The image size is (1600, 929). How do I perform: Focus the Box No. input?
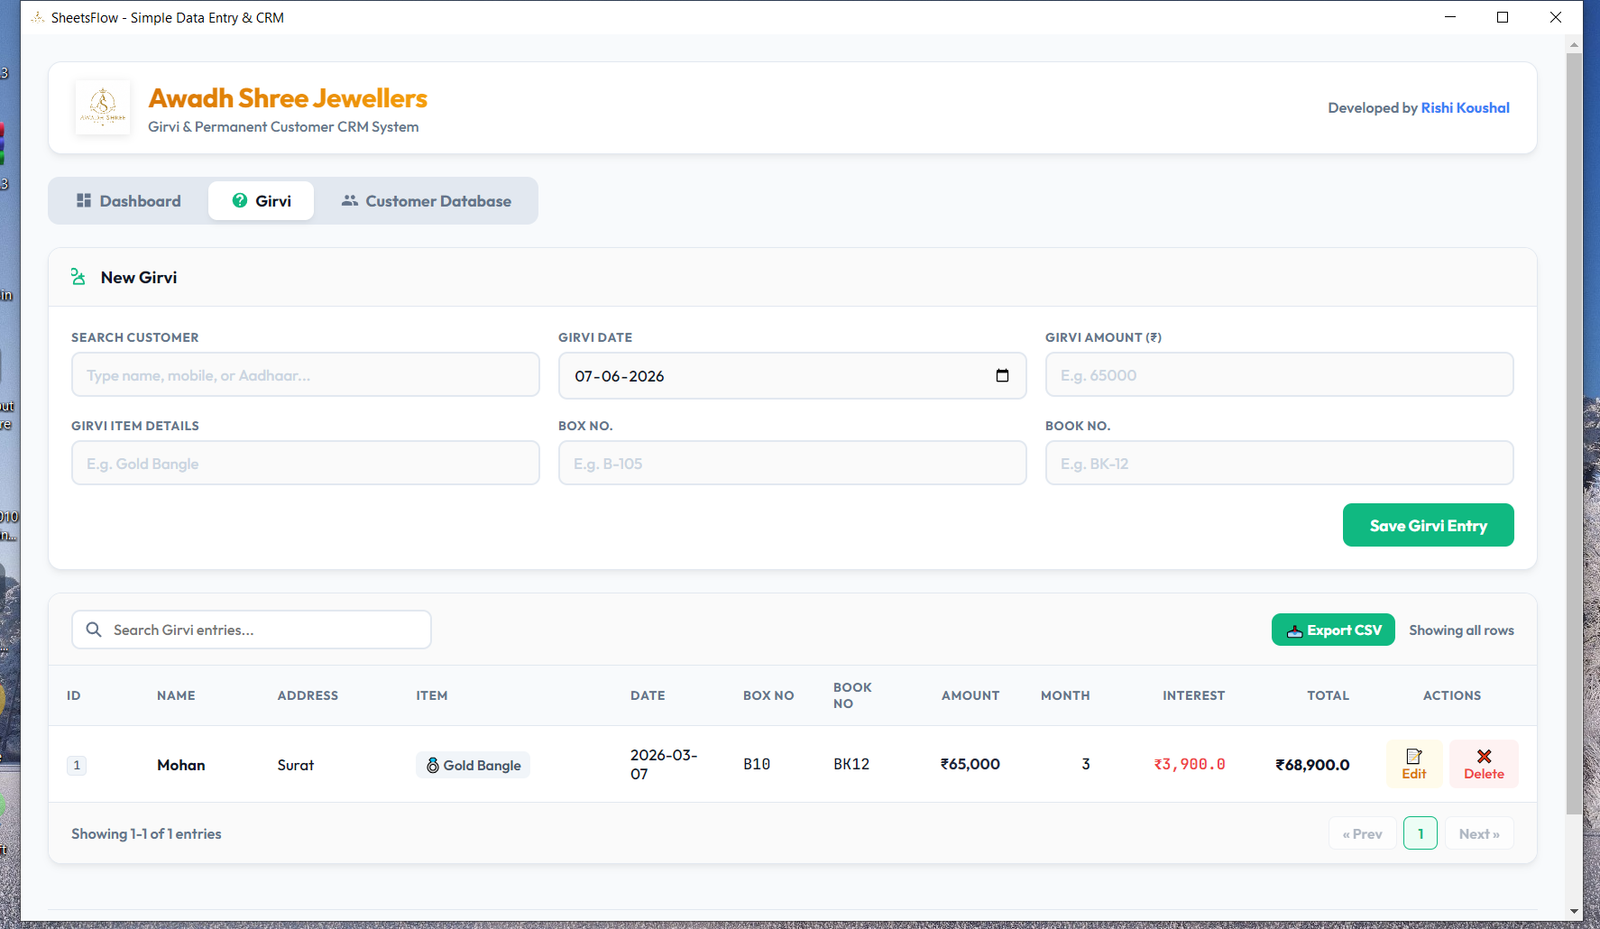pyautogui.click(x=792, y=463)
